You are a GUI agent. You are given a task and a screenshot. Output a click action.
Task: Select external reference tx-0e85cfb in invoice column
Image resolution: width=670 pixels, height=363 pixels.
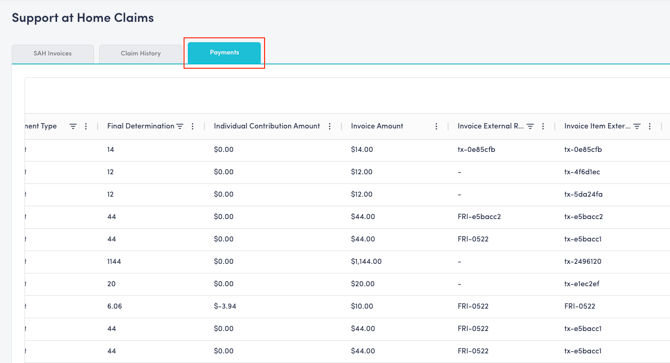point(476,149)
